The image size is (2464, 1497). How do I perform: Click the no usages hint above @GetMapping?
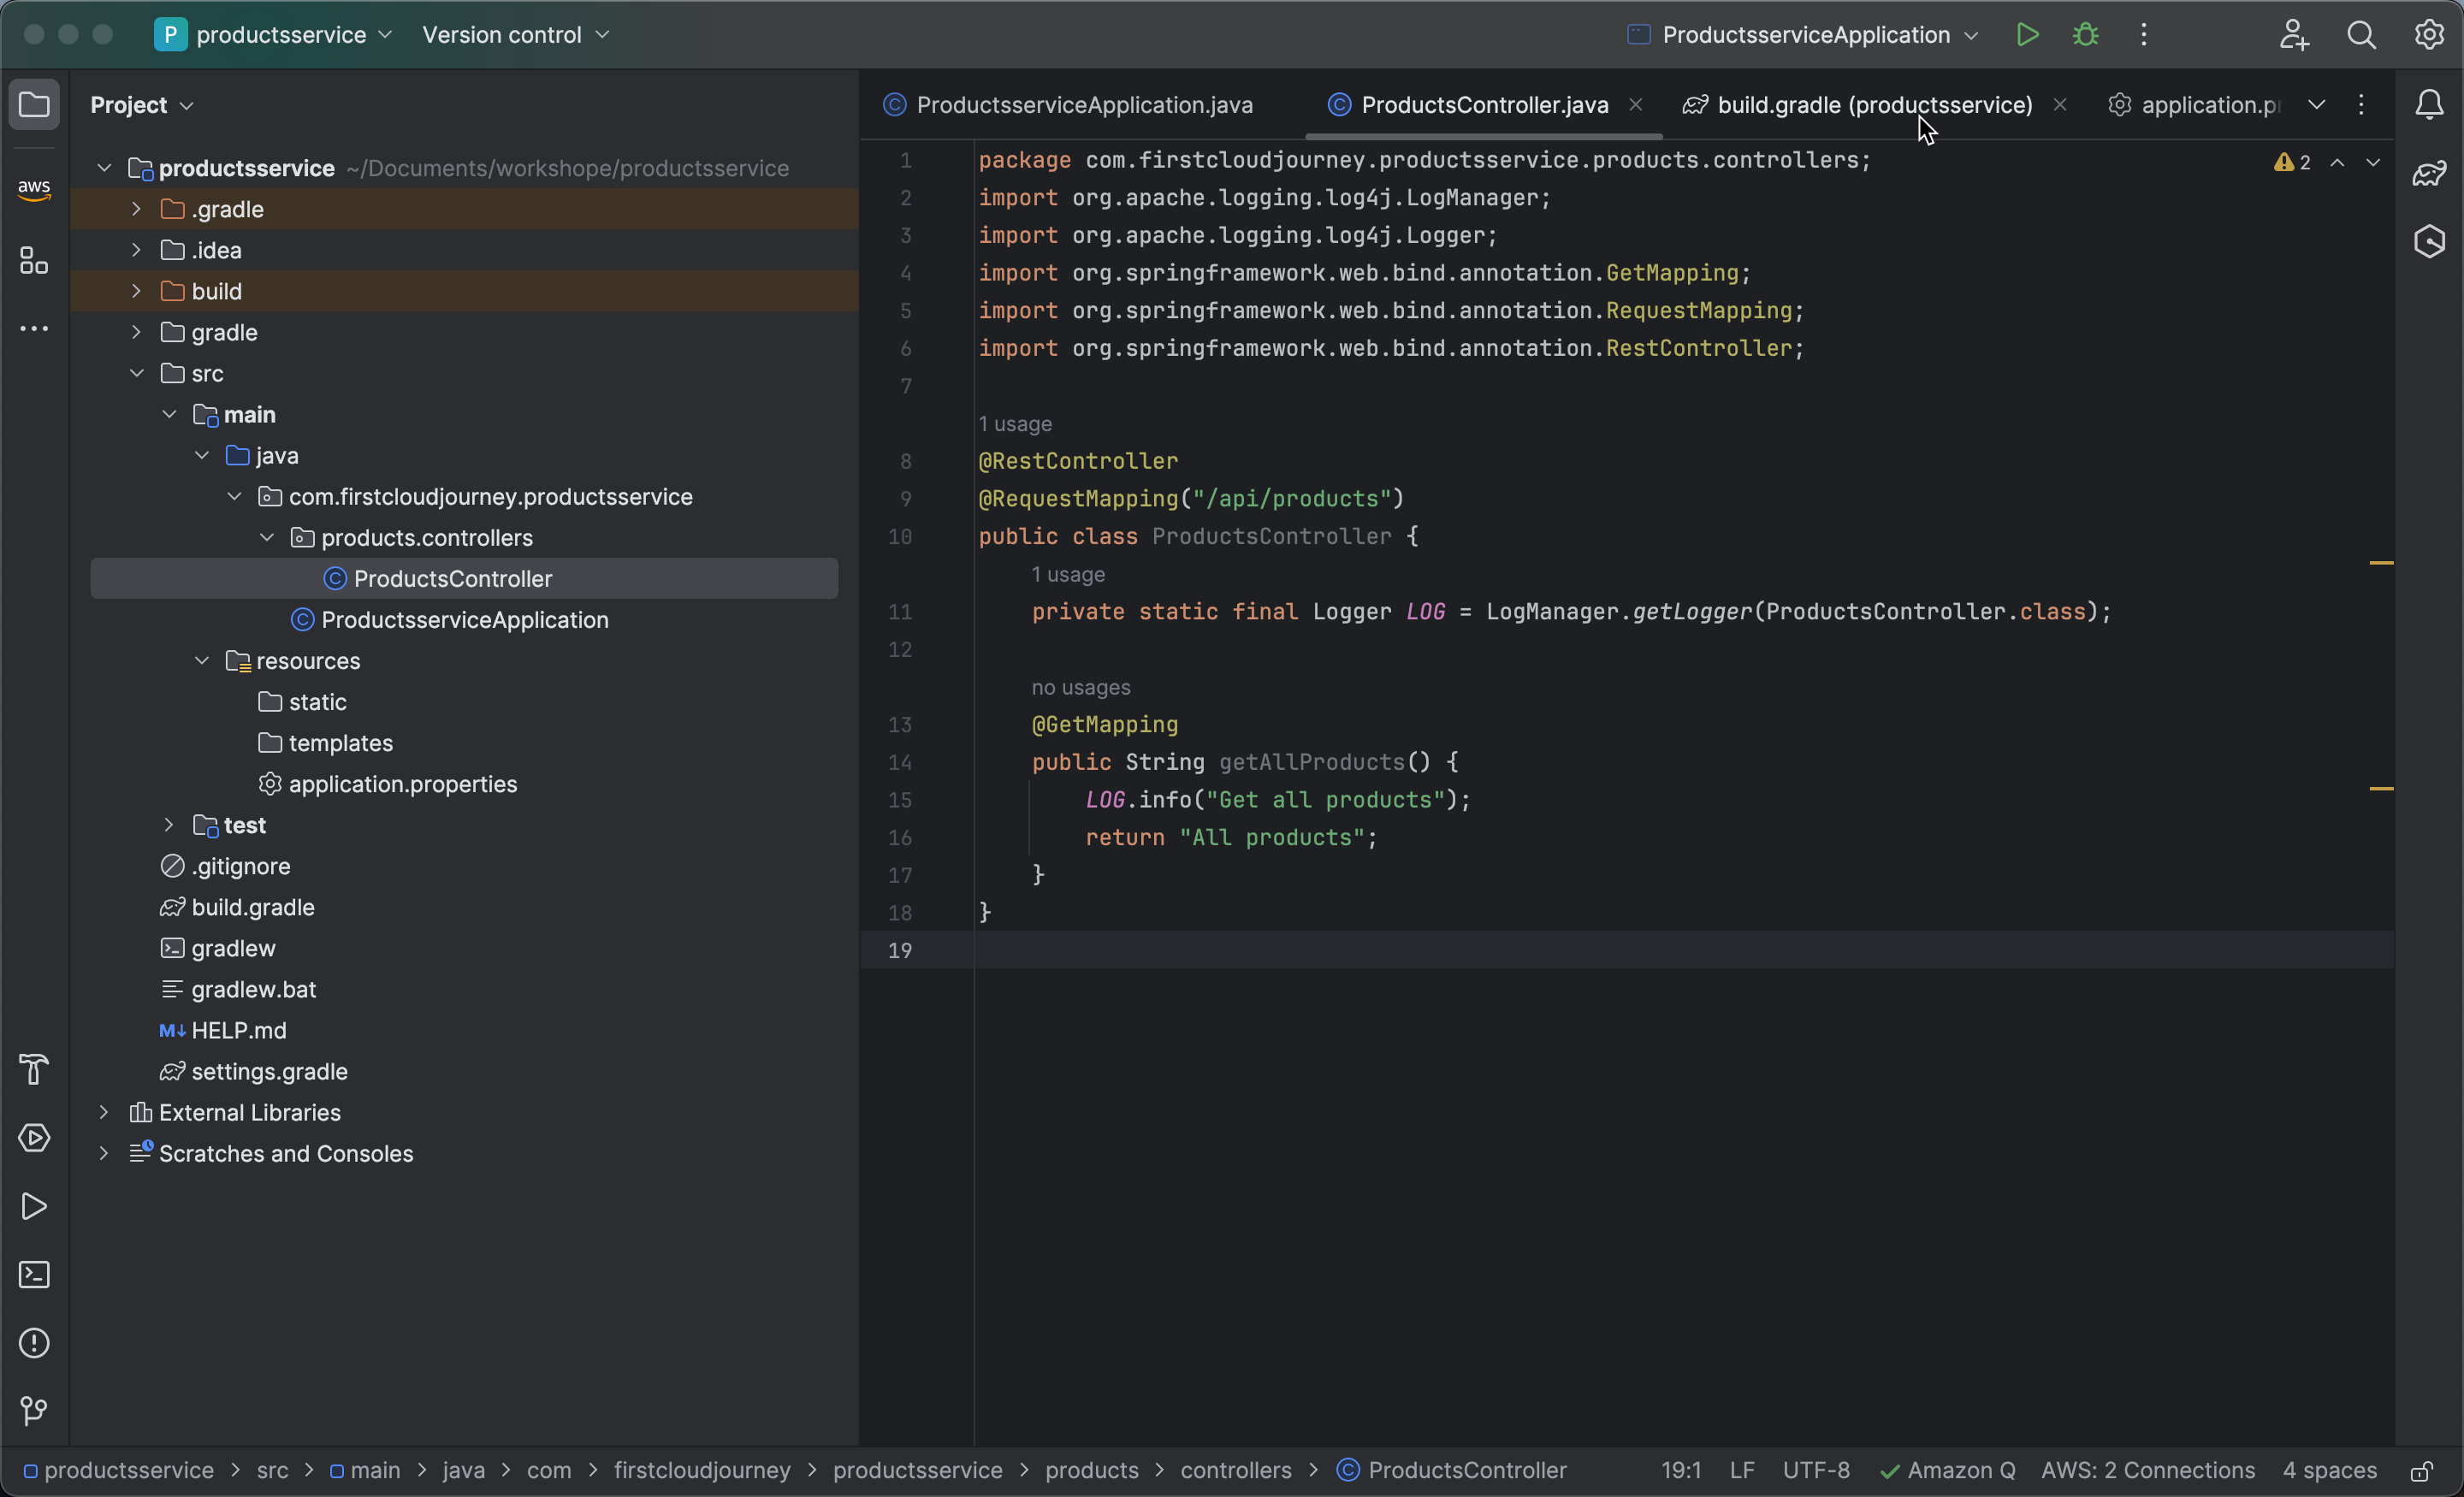[x=1081, y=688]
